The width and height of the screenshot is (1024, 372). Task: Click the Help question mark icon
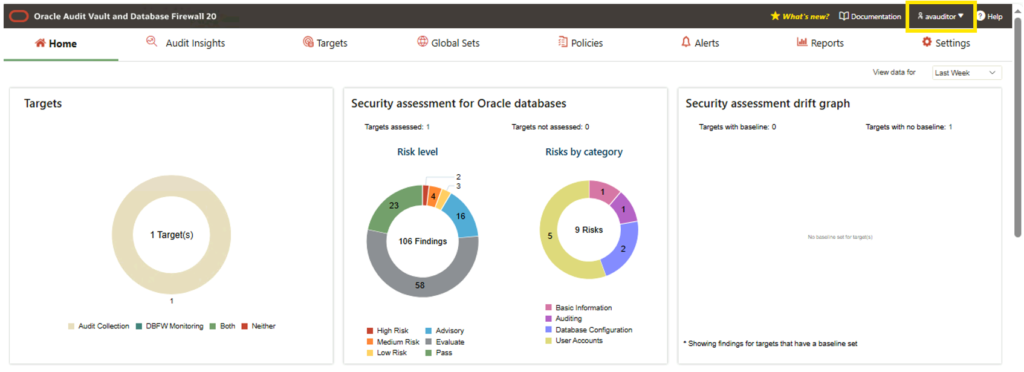click(980, 16)
